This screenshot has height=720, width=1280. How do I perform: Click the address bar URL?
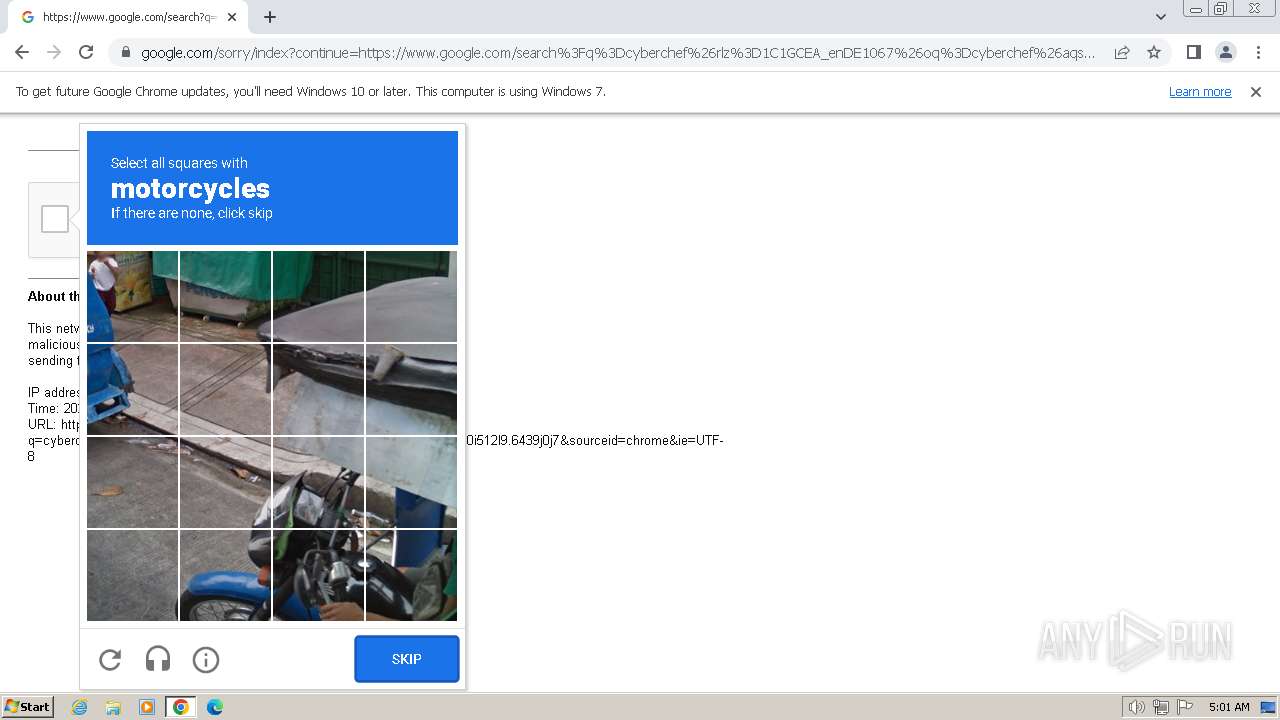tap(618, 52)
